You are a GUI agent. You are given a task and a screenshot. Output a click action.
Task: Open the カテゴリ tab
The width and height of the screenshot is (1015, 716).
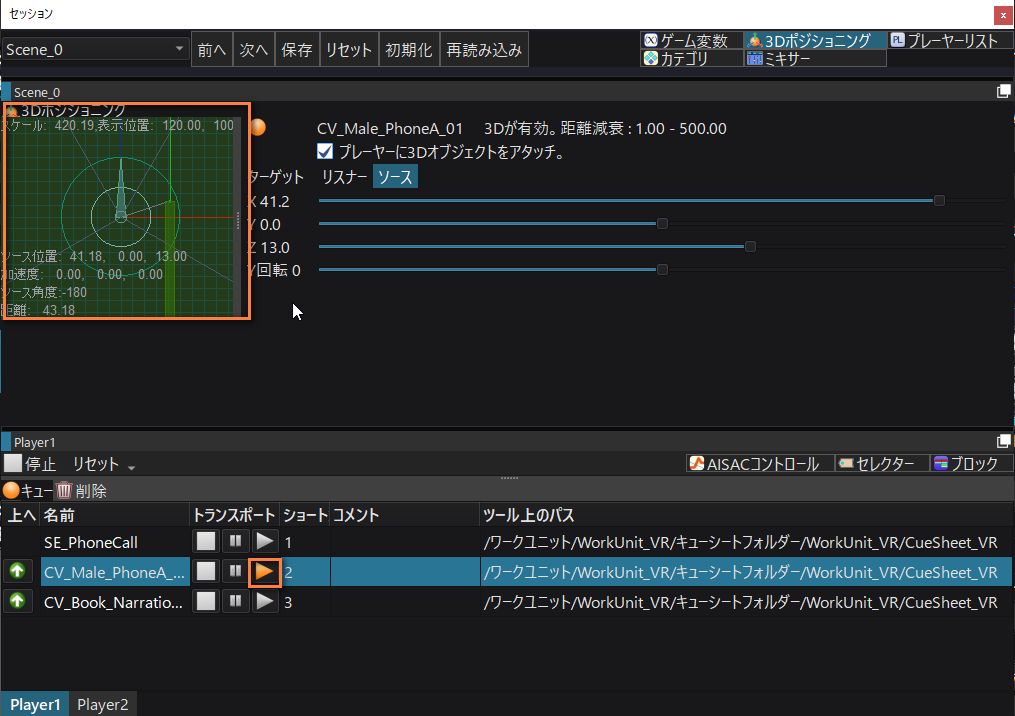pyautogui.click(x=691, y=58)
